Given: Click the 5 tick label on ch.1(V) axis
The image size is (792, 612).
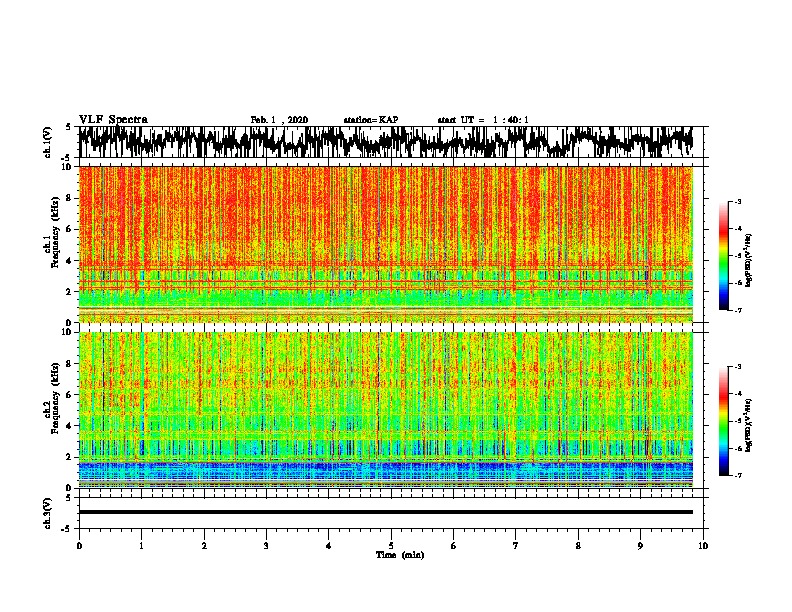Looking at the screenshot, I should (69, 127).
